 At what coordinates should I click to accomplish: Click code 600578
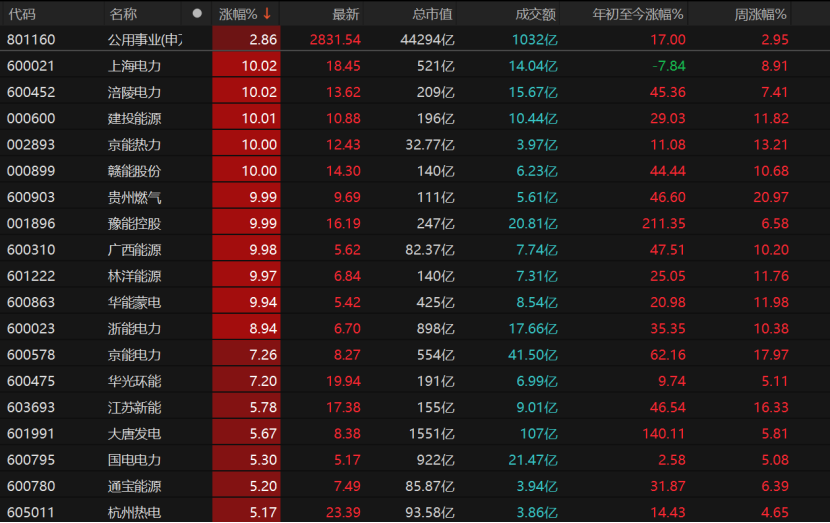coord(31,355)
